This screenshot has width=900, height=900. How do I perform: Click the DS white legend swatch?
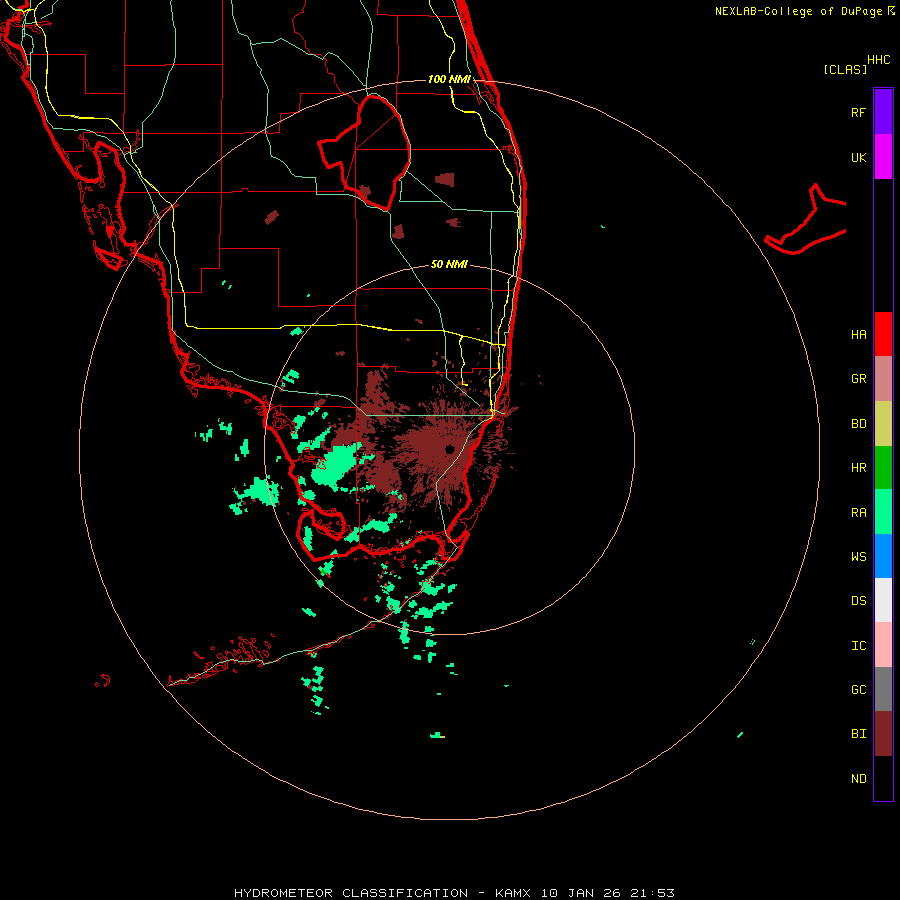tap(883, 600)
